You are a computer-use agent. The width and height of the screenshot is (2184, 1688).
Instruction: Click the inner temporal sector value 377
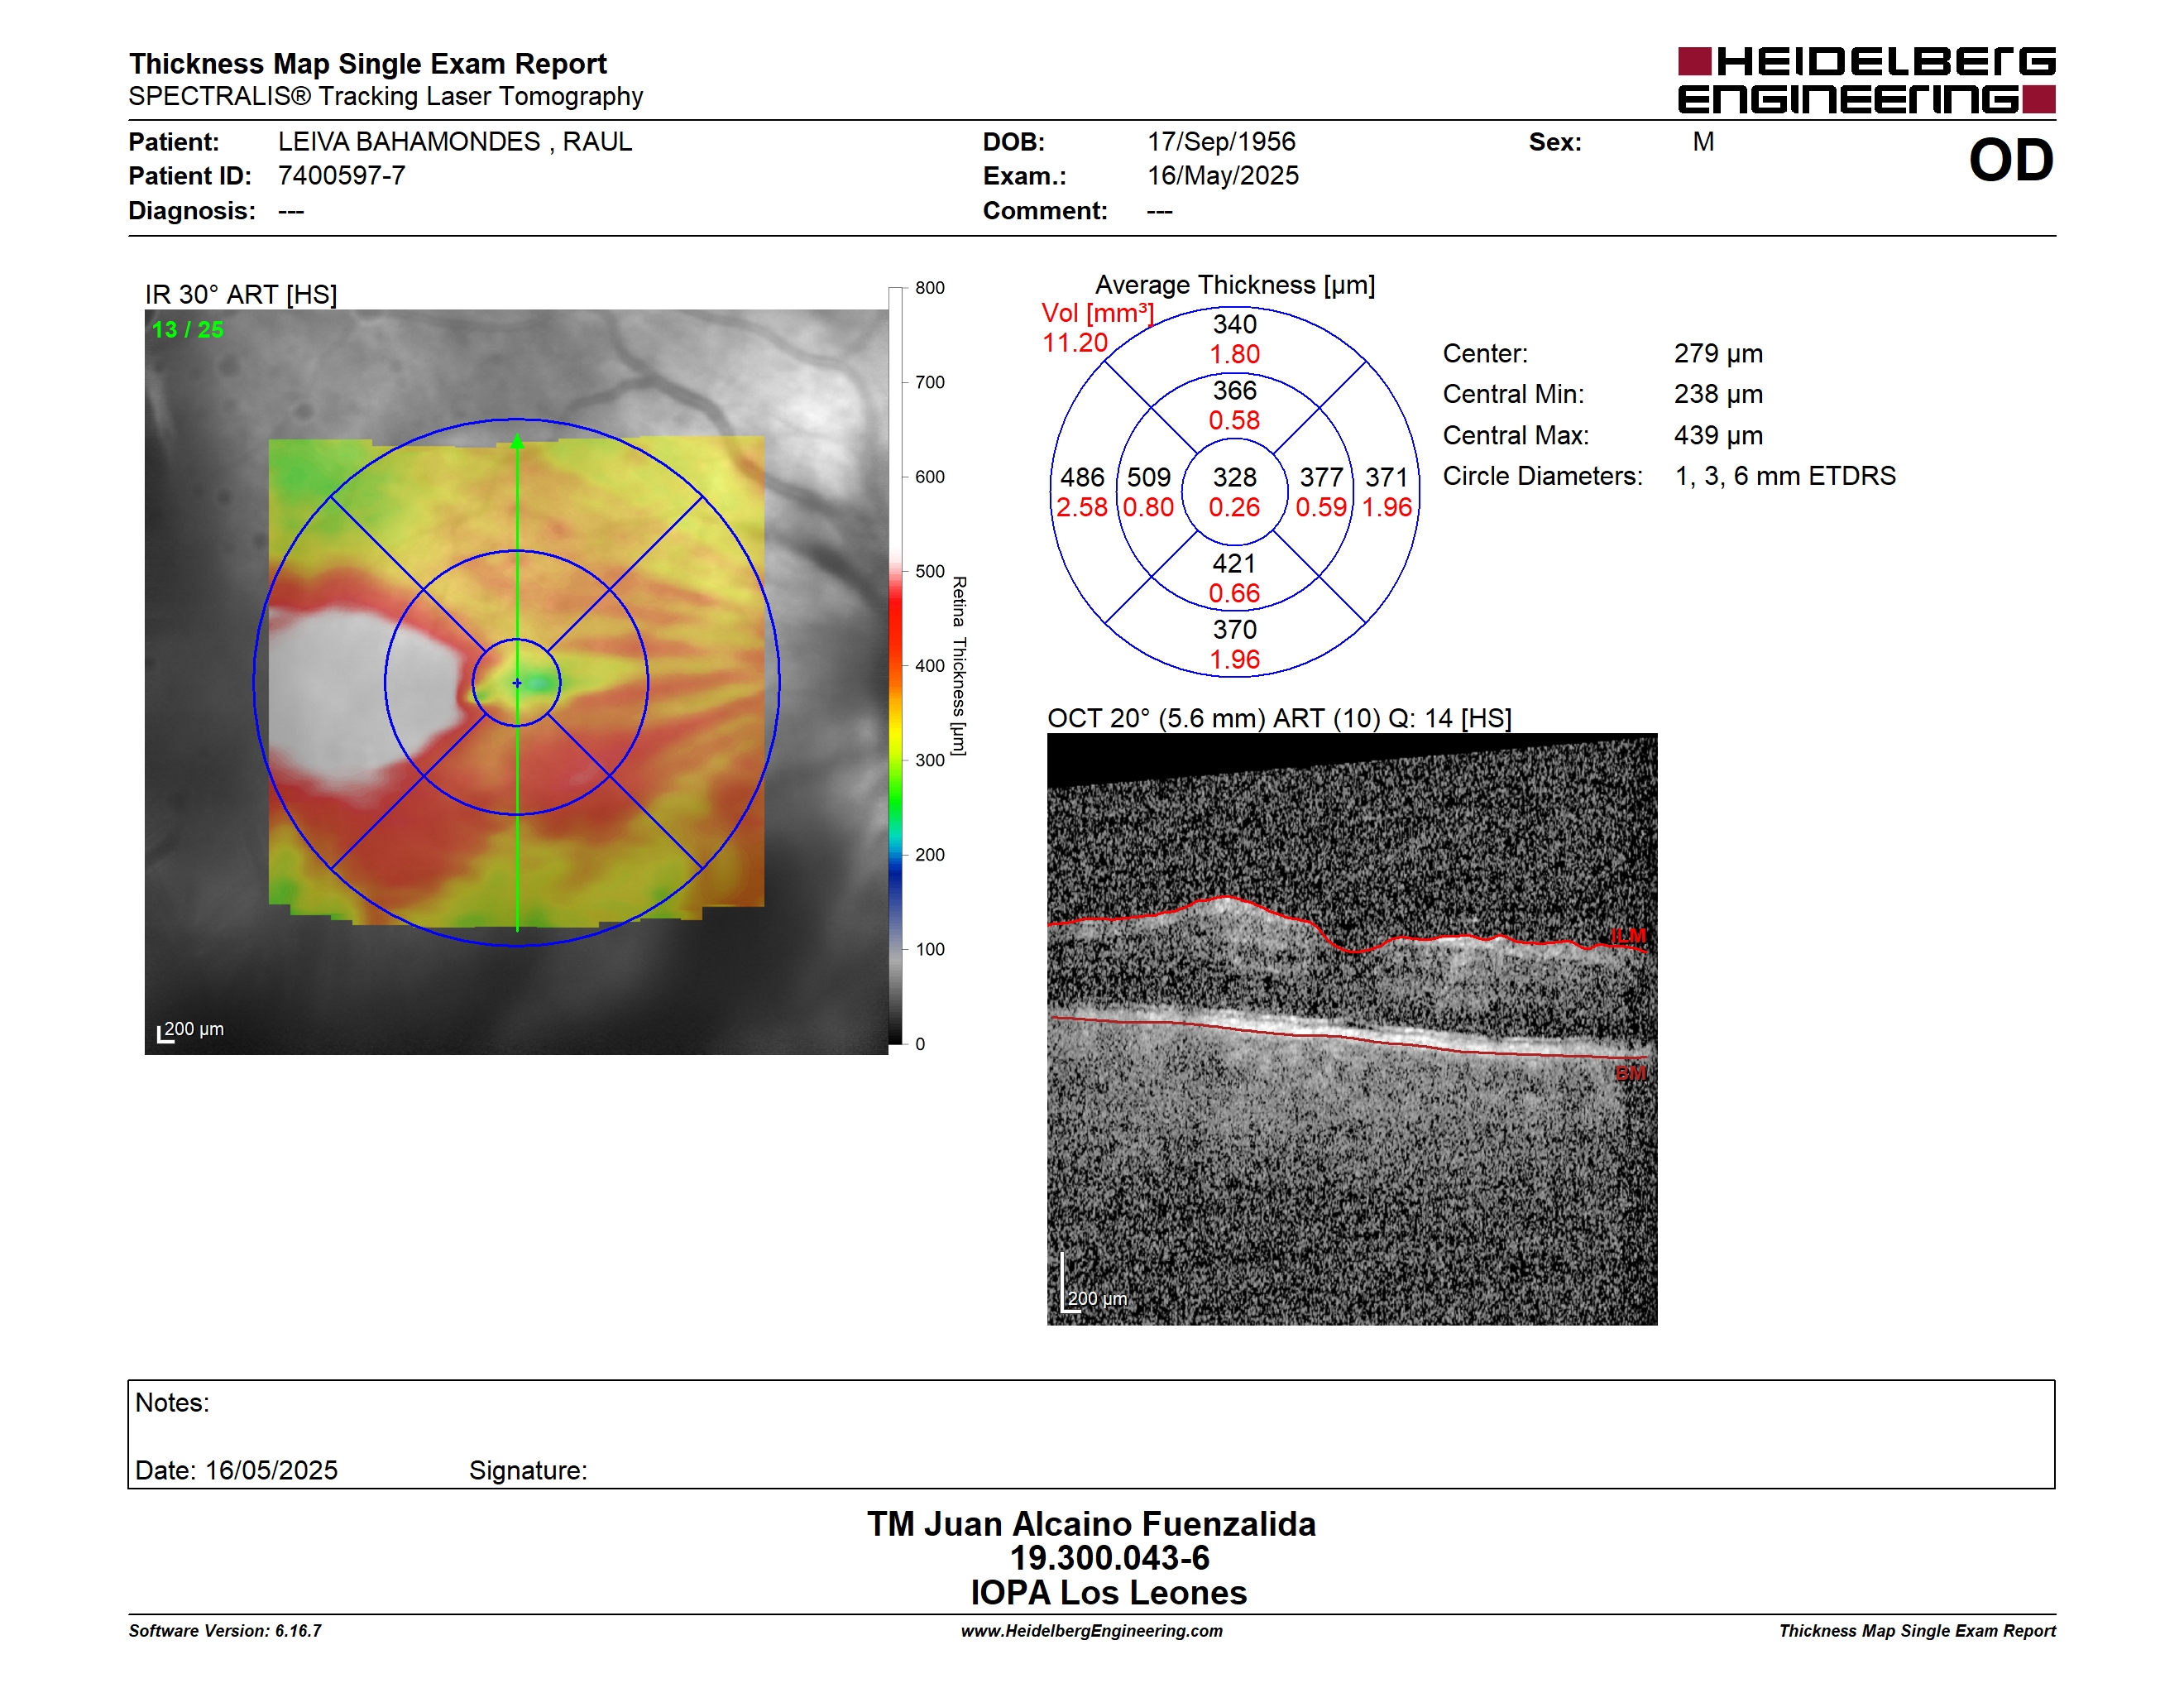[1321, 478]
